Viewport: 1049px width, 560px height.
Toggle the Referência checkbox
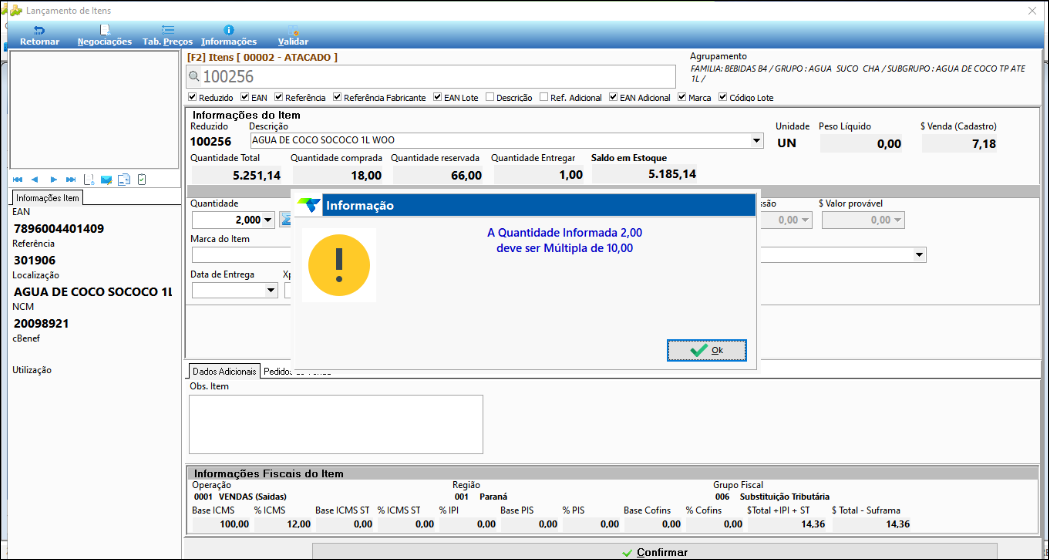[x=279, y=97]
